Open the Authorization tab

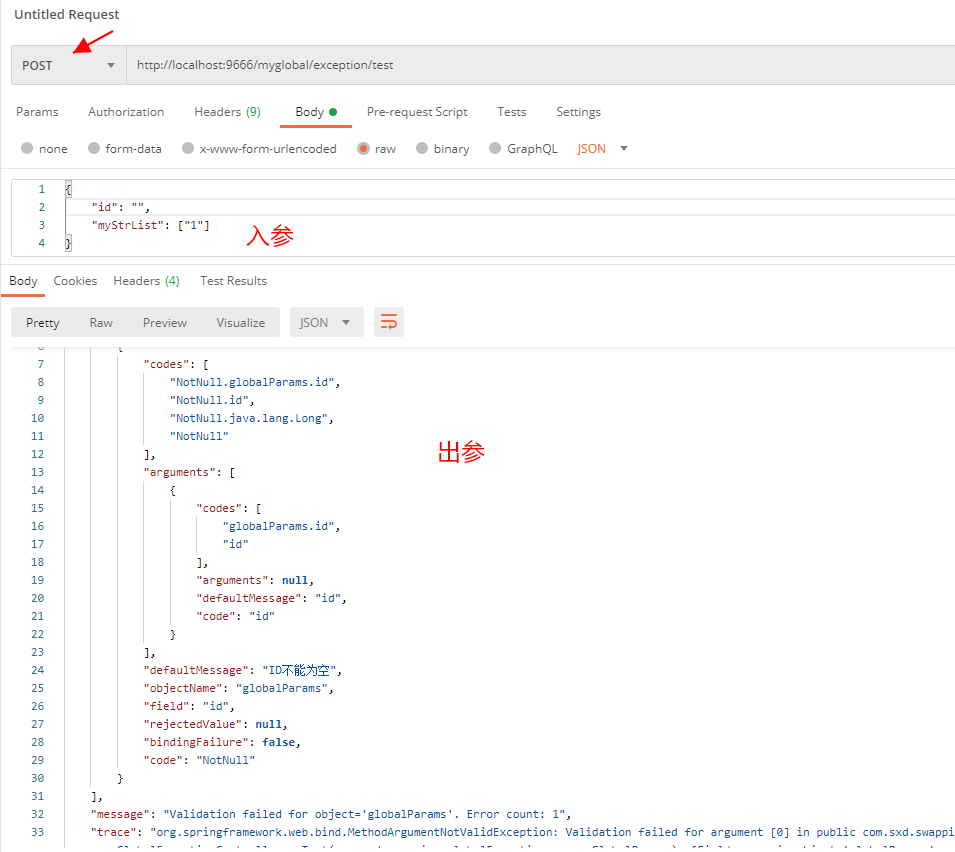pyautogui.click(x=126, y=112)
